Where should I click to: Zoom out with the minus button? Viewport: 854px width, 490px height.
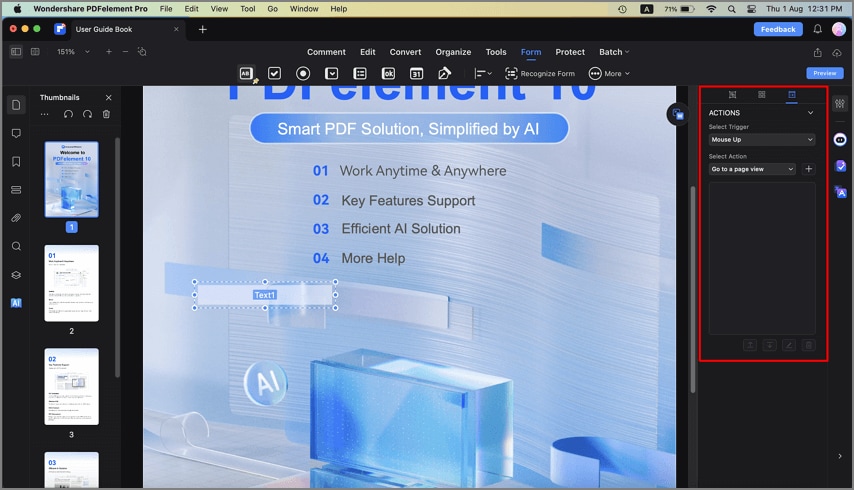coord(125,52)
